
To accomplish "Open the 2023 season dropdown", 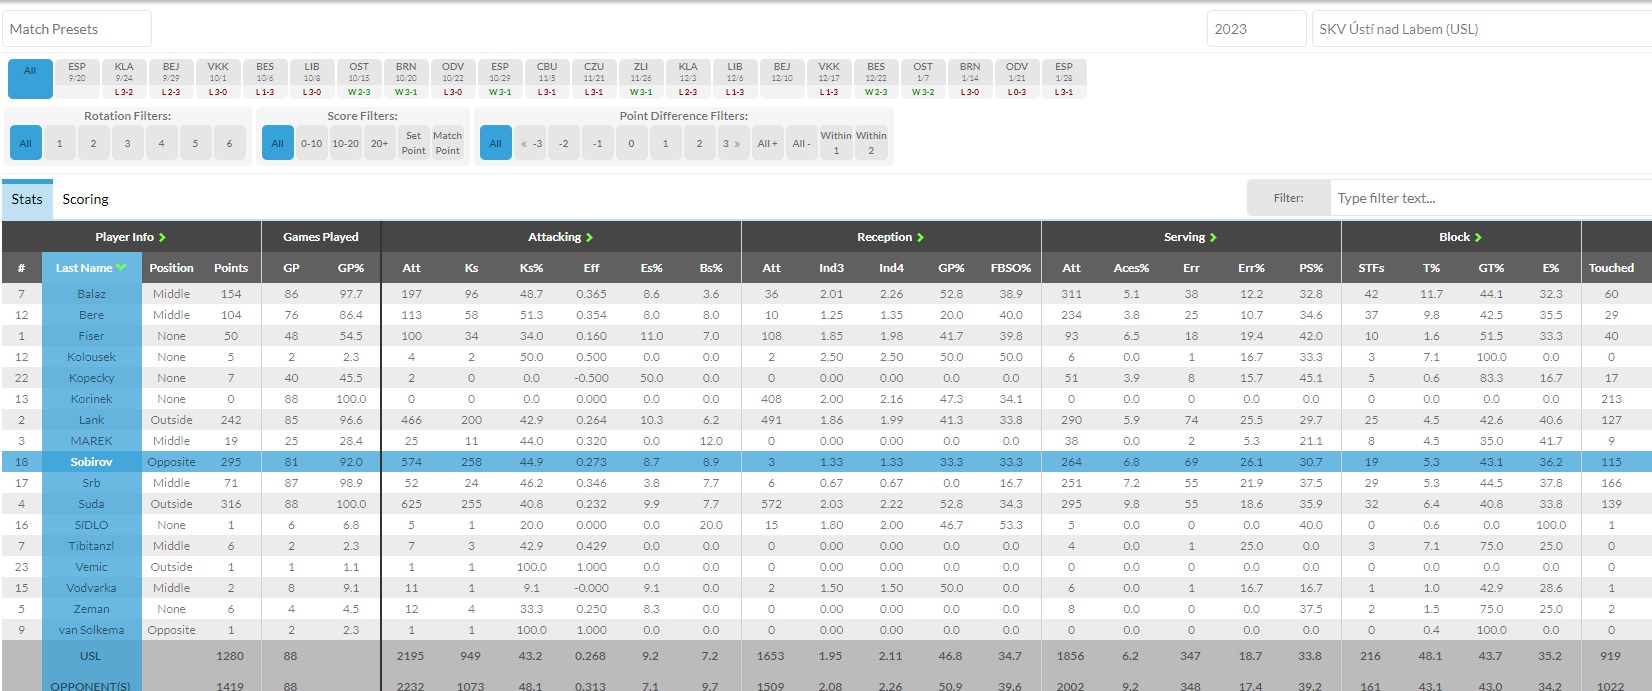I will pyautogui.click(x=1255, y=29).
